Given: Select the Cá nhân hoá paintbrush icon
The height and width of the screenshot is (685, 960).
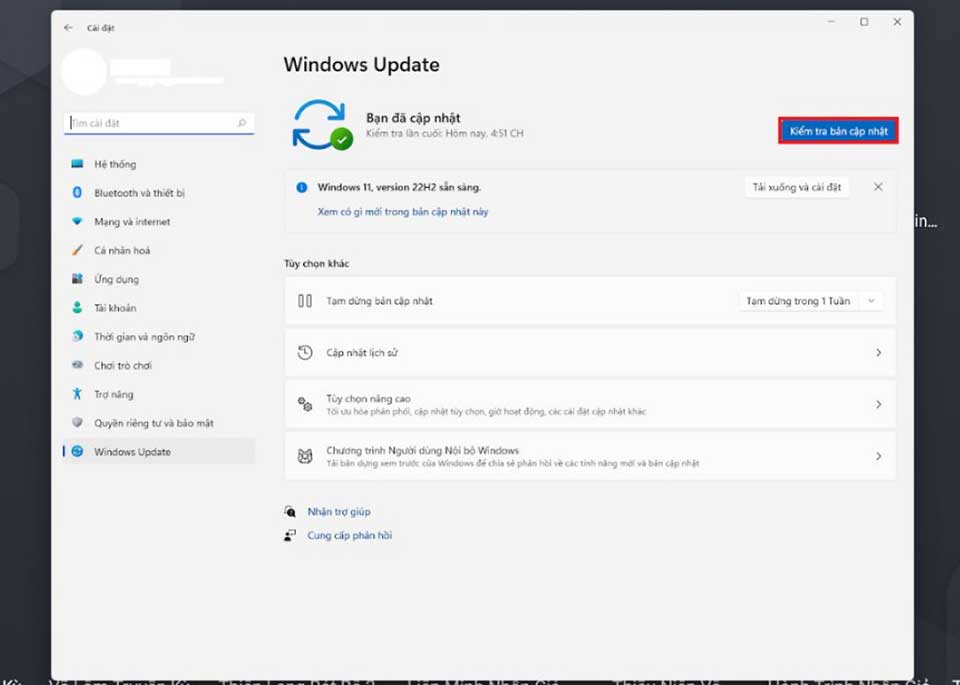Looking at the screenshot, I should 77,250.
